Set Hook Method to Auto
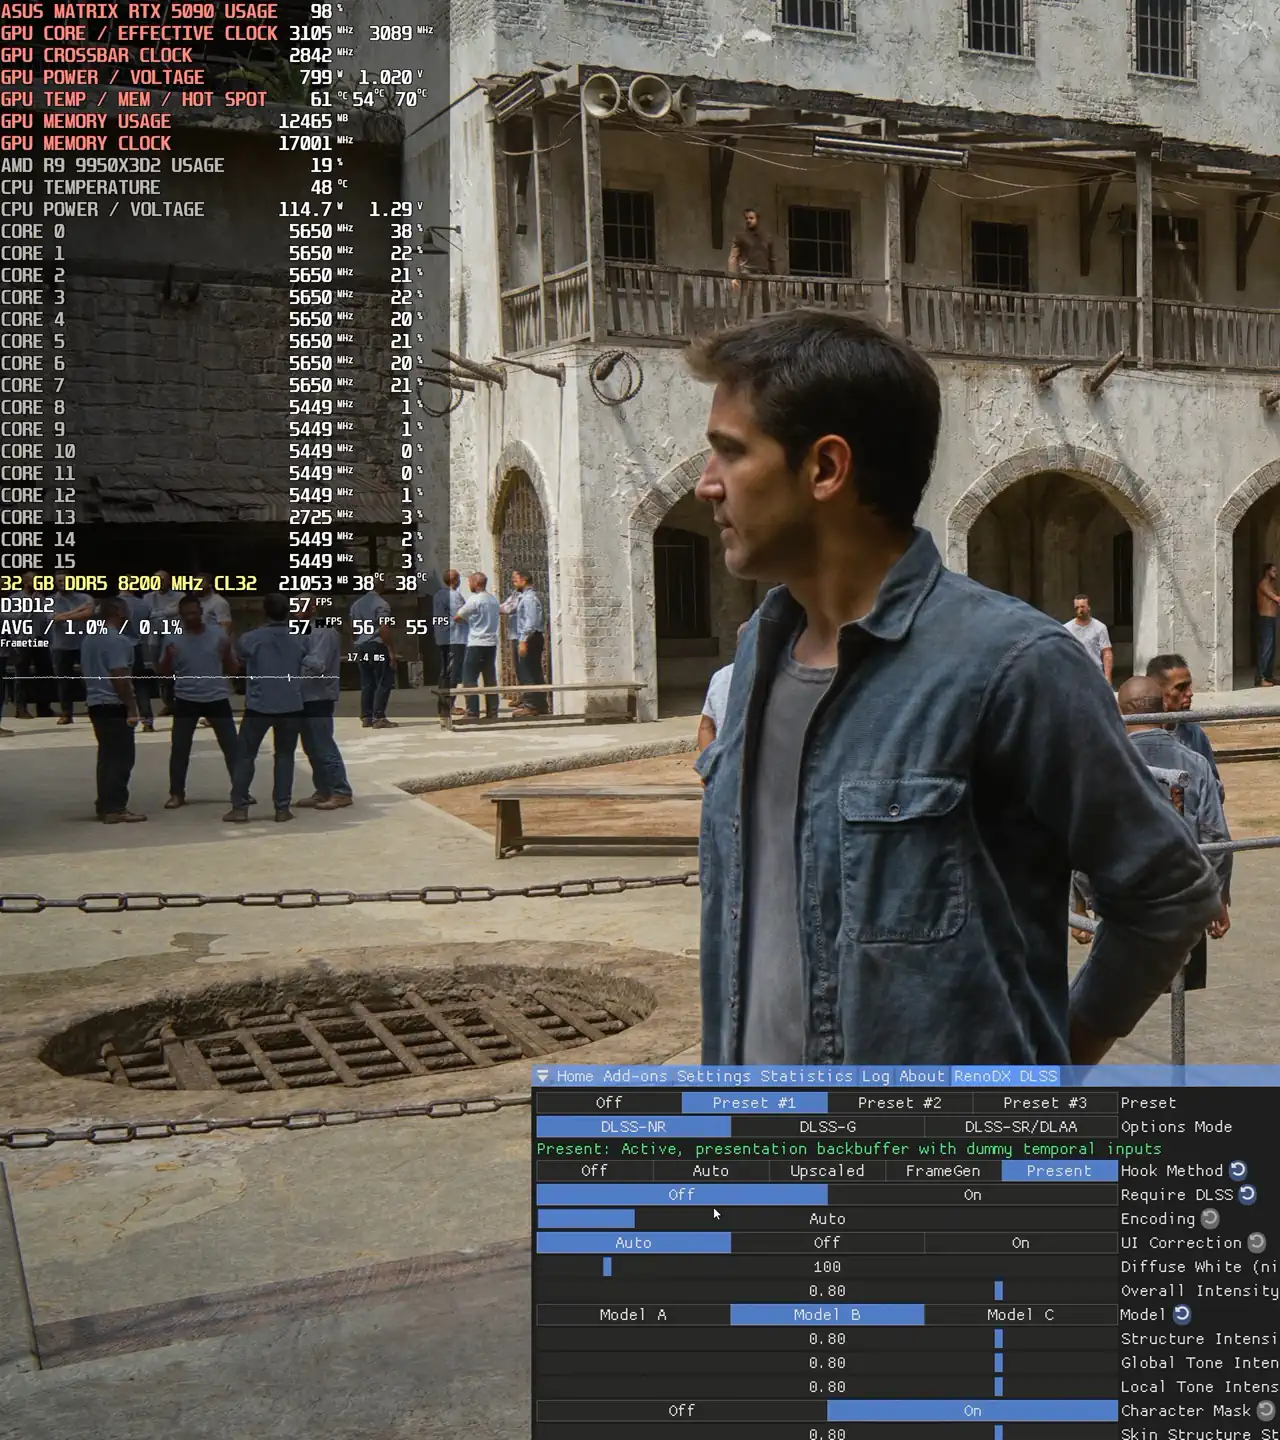This screenshot has height=1440, width=1280. pyautogui.click(x=710, y=1170)
